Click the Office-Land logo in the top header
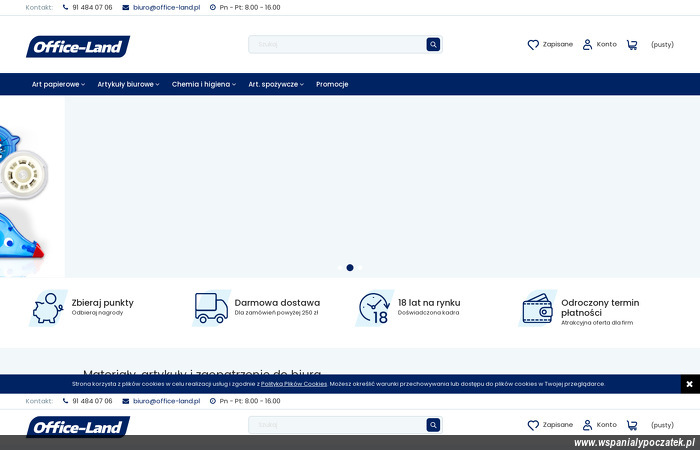 (78, 46)
